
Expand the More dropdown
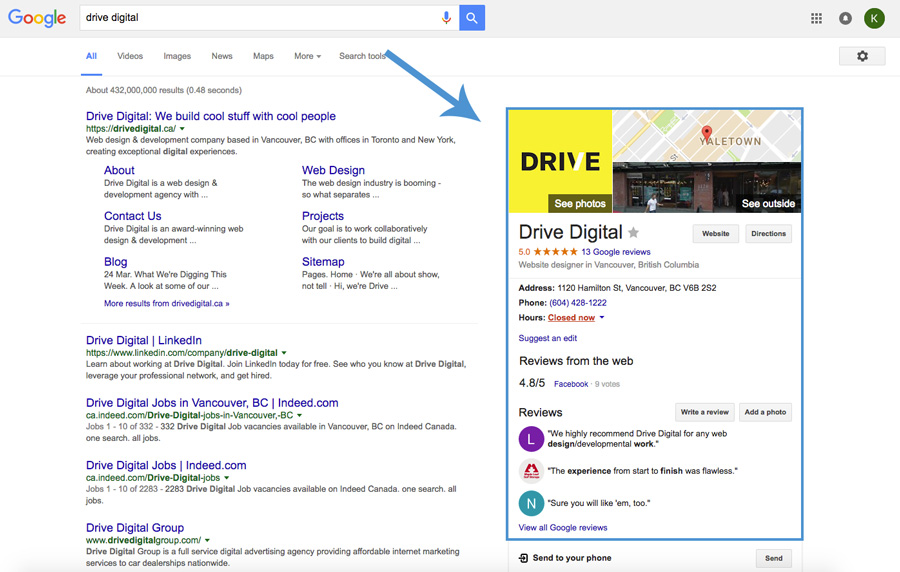[x=307, y=56]
